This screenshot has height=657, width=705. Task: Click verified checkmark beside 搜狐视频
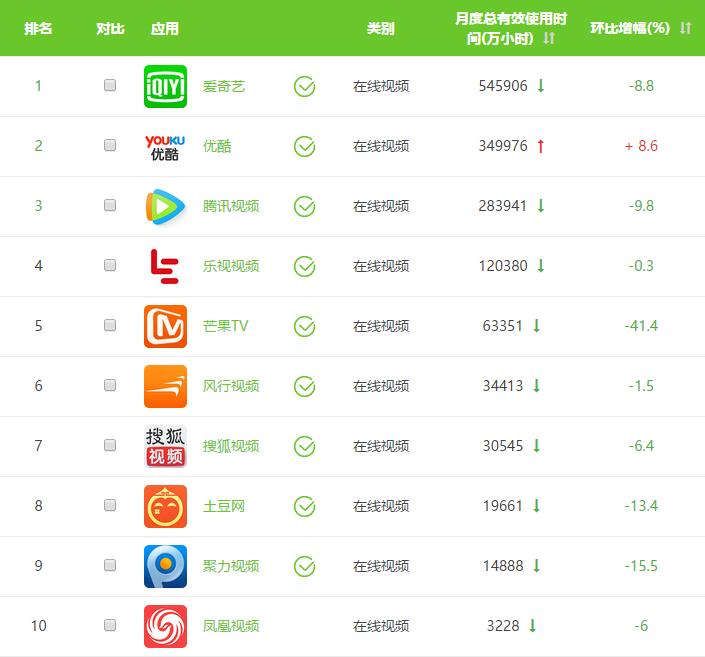pos(304,446)
